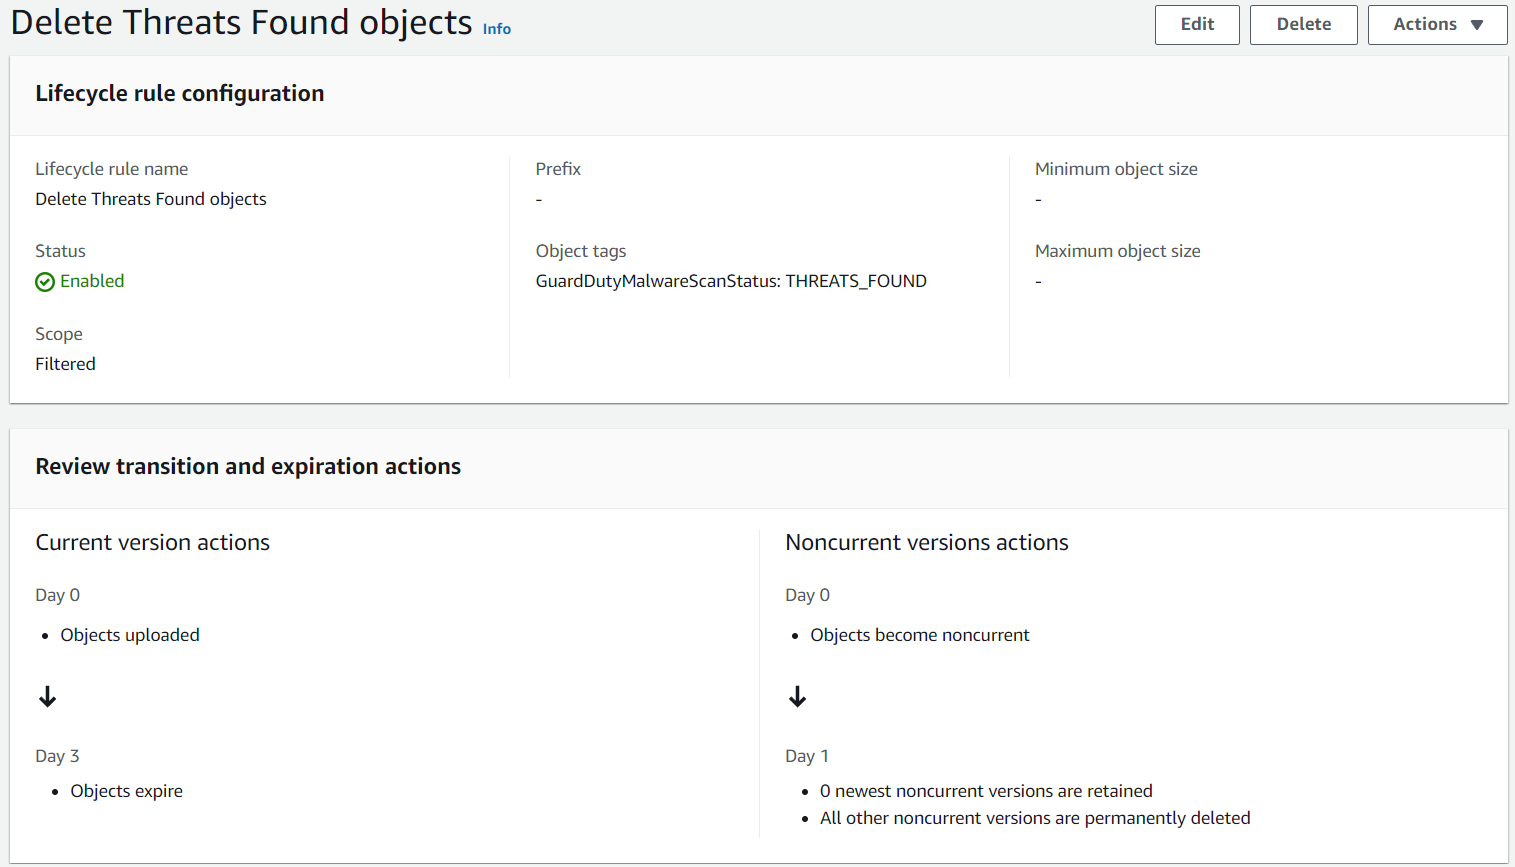The width and height of the screenshot is (1515, 867).
Task: Click the Edit button
Action: tap(1197, 24)
